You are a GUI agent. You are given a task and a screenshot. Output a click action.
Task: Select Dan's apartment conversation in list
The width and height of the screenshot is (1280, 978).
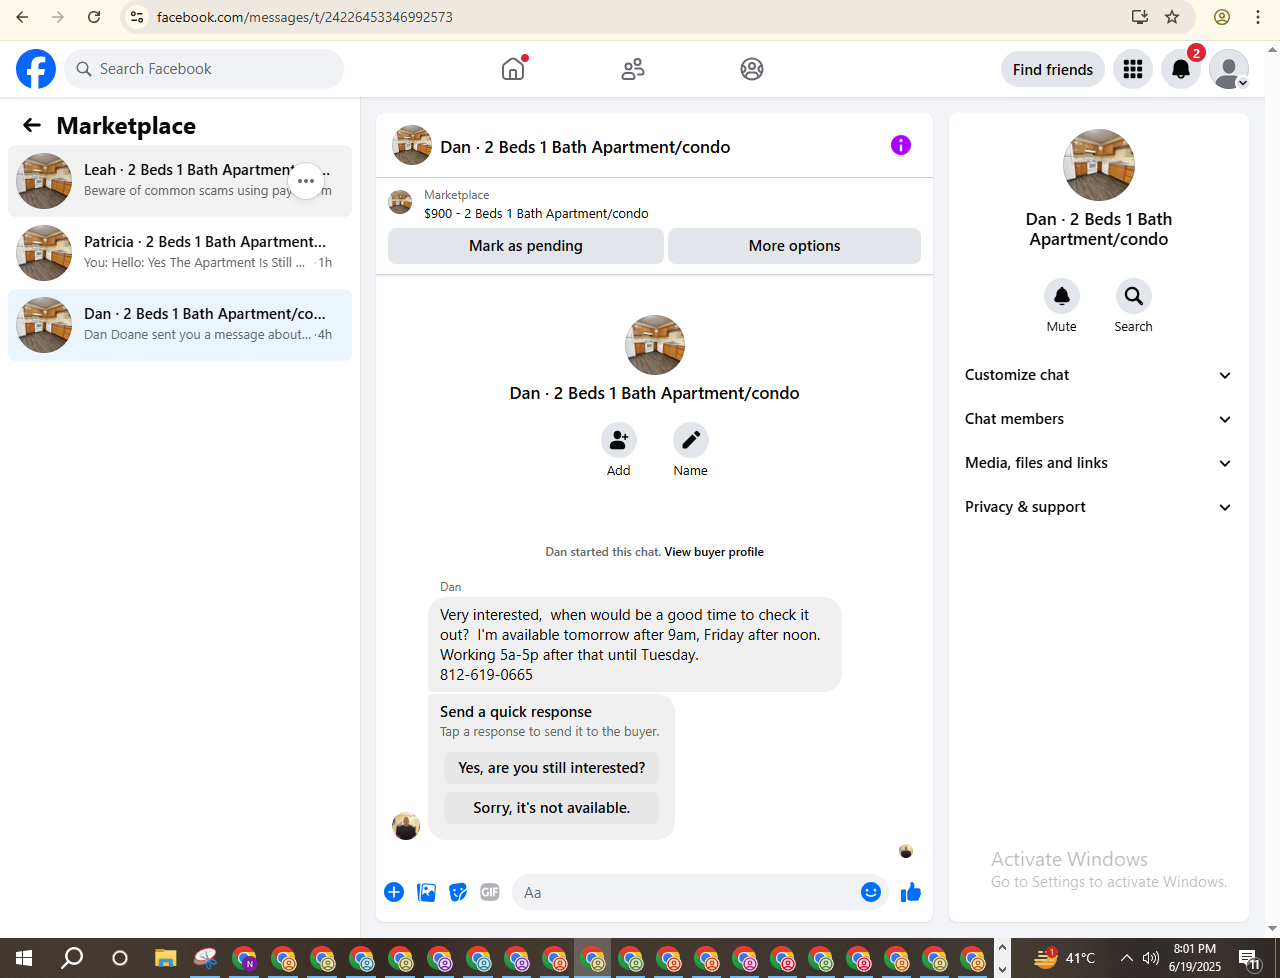coord(180,325)
